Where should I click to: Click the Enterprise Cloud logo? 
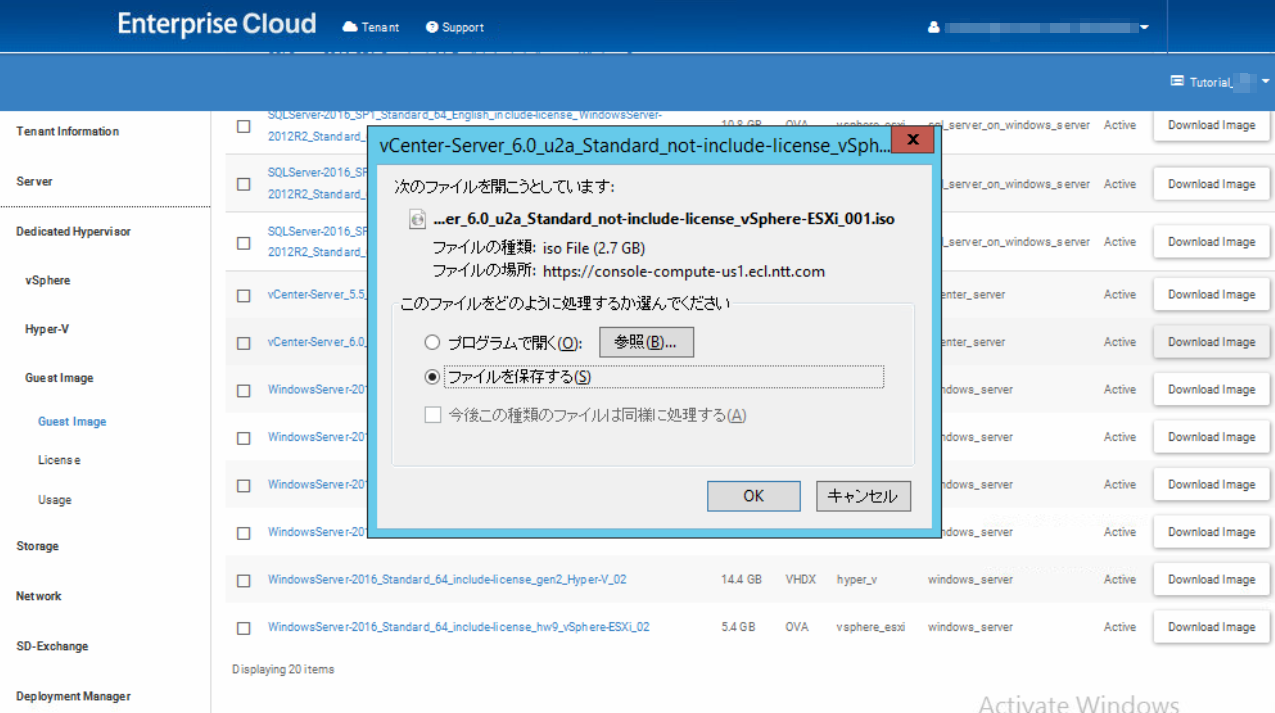(x=217, y=24)
